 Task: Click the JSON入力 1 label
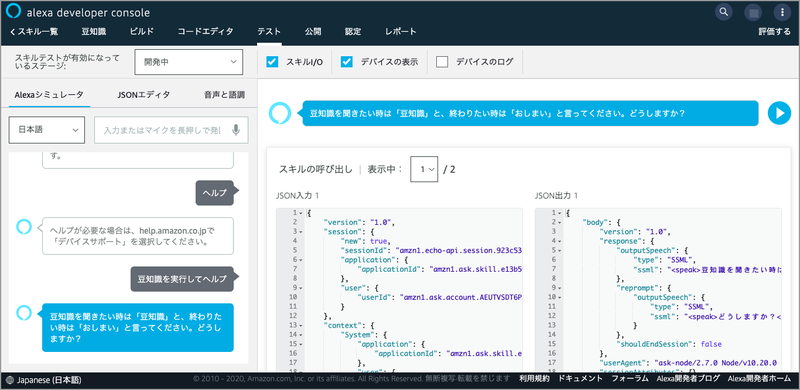297,196
